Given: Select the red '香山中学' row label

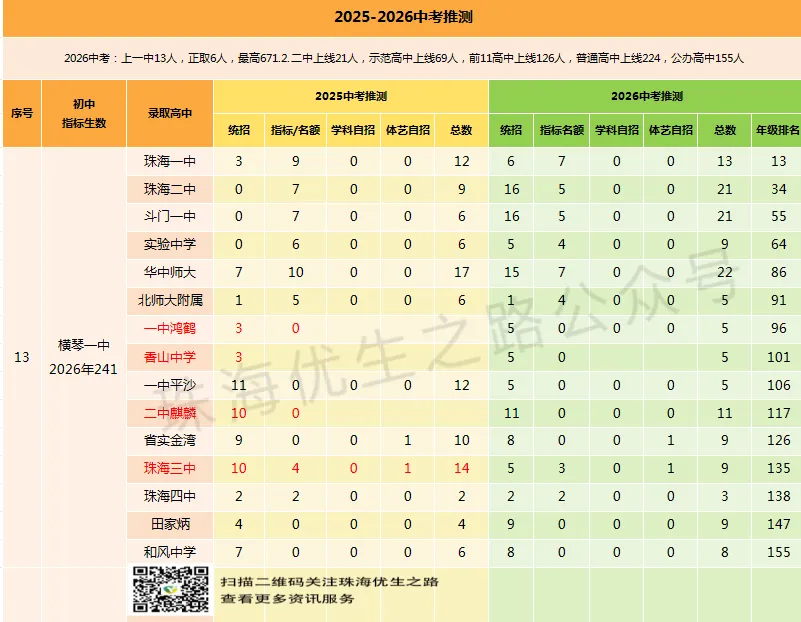Looking at the screenshot, I should [x=170, y=357].
